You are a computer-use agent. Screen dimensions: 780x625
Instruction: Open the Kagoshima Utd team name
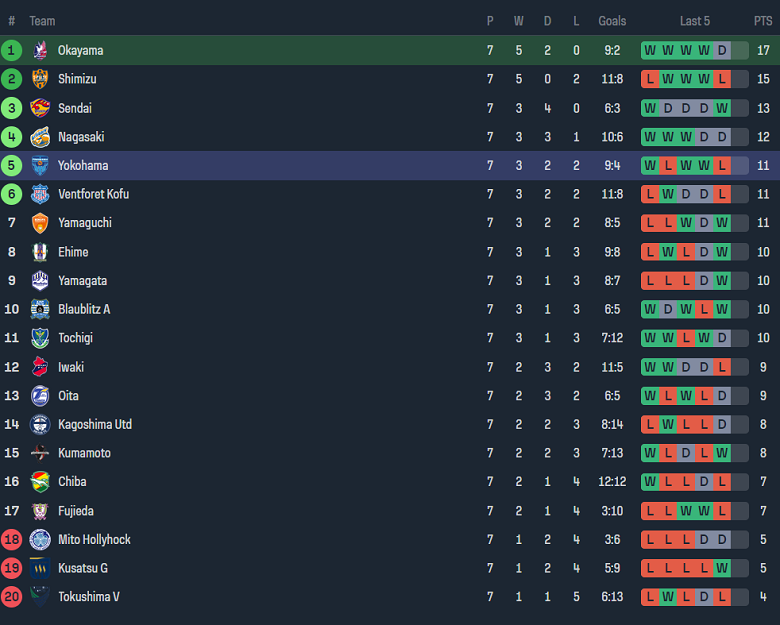pyautogui.click(x=95, y=425)
